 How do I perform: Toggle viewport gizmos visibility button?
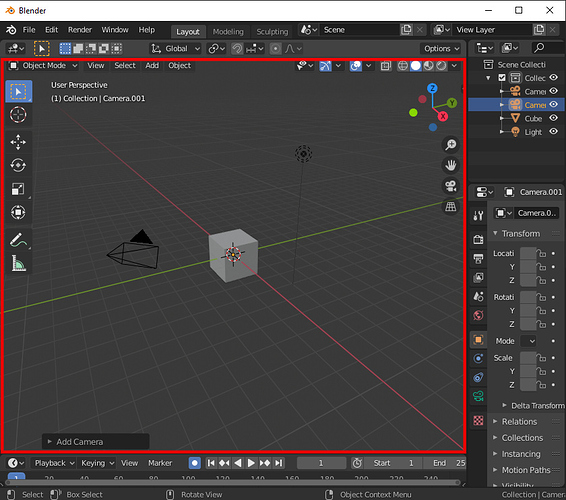325,66
